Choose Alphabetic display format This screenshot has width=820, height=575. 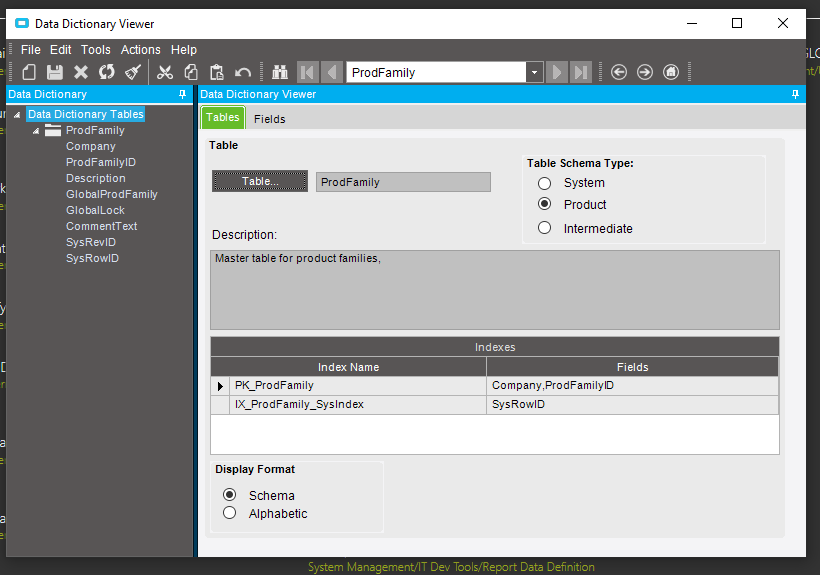(229, 513)
